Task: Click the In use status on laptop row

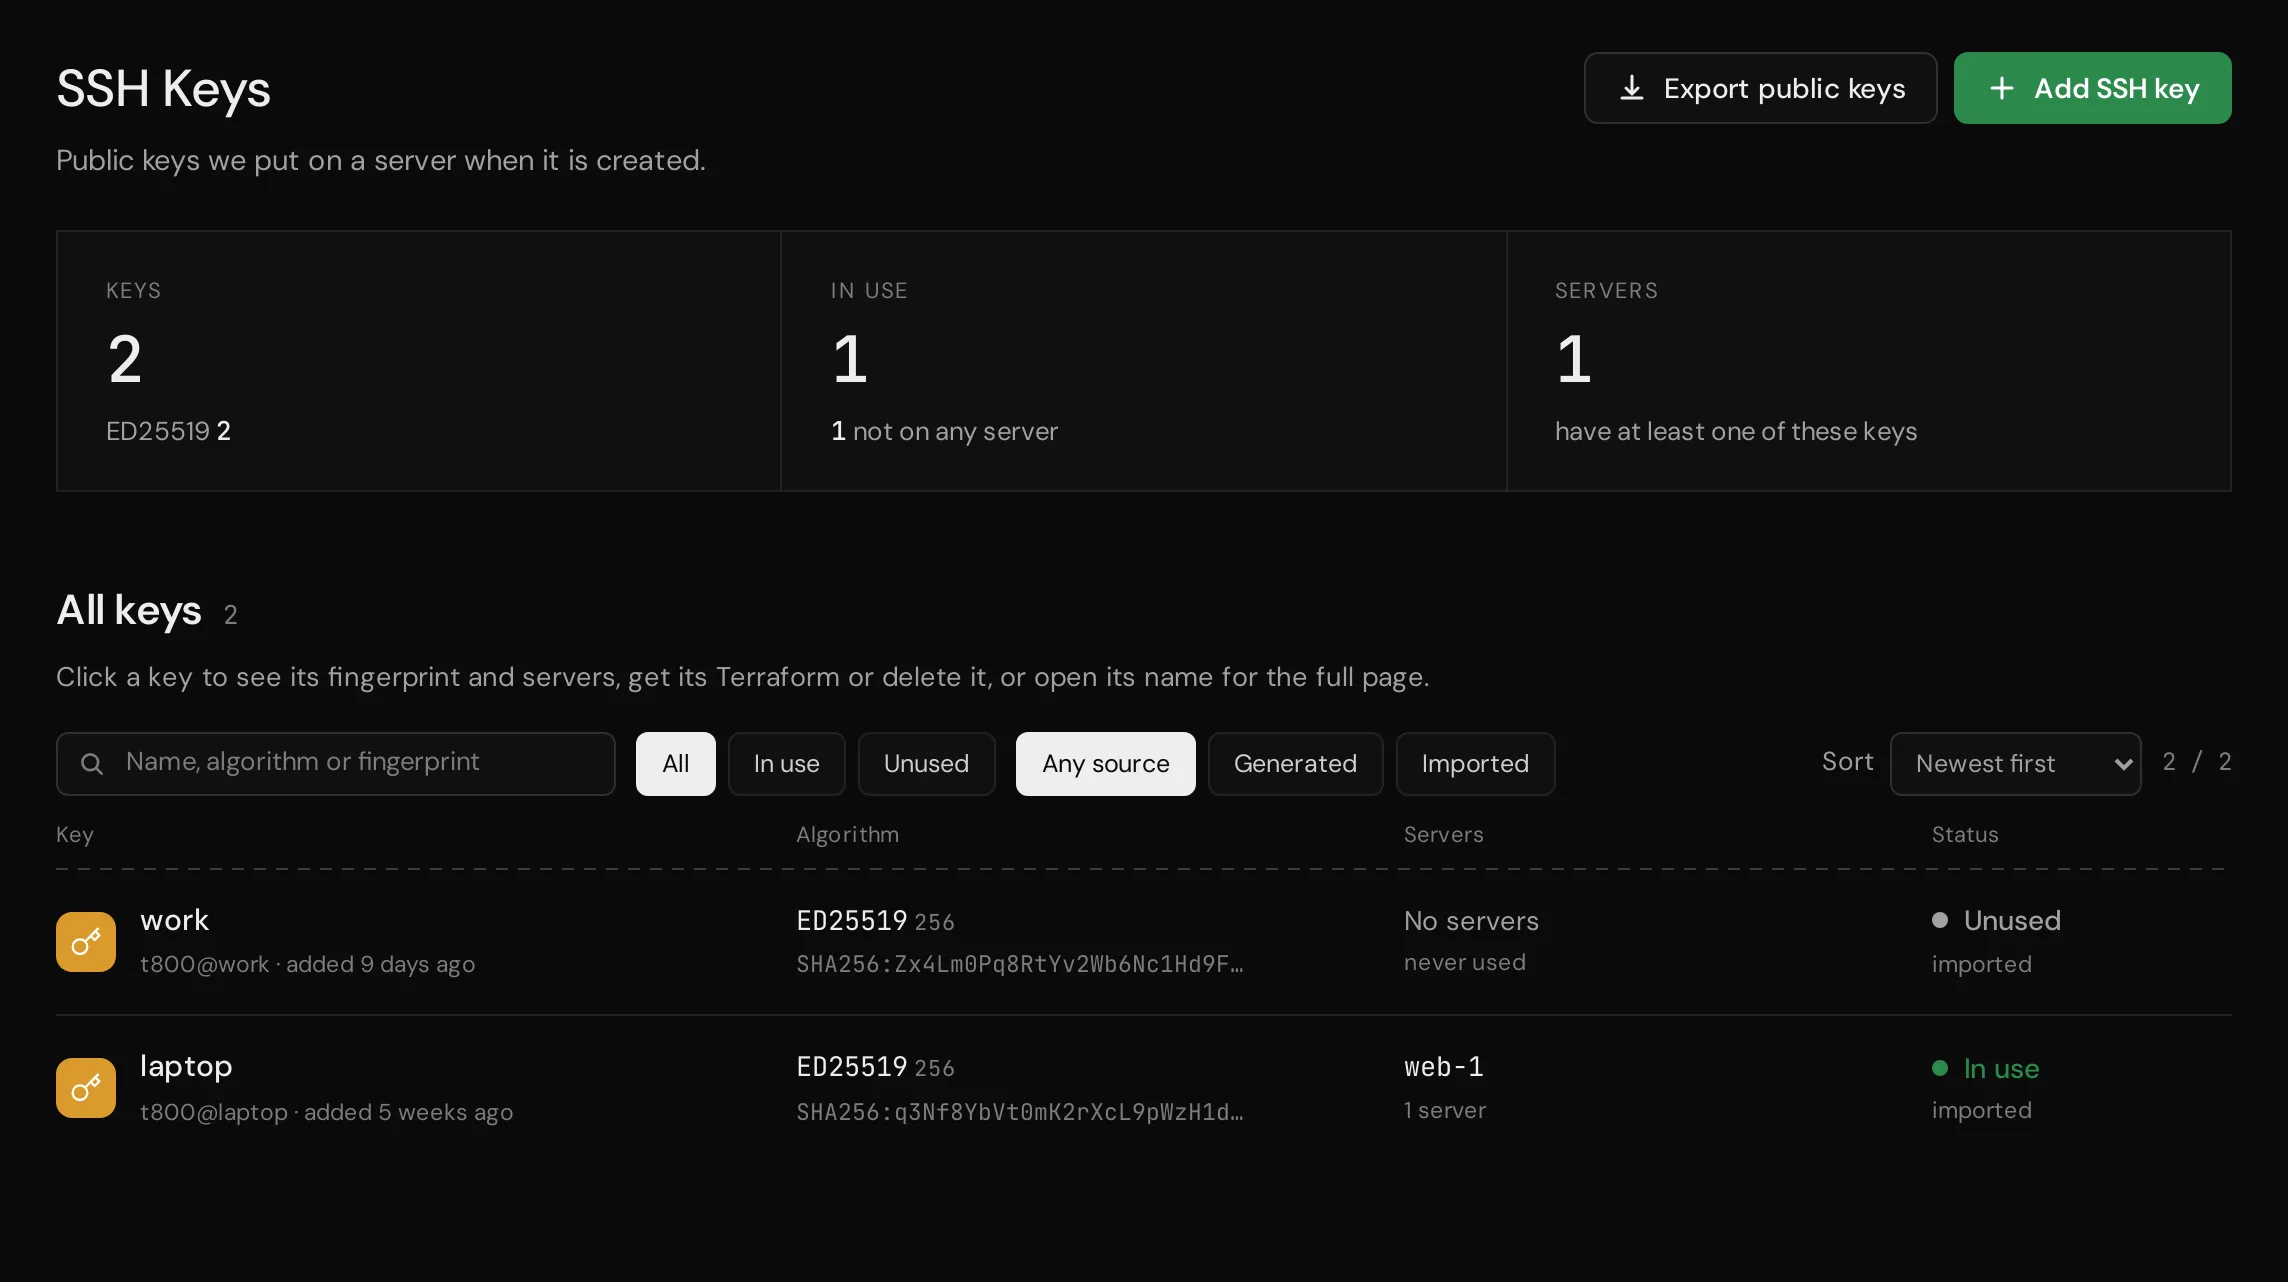Action: coord(1986,1068)
